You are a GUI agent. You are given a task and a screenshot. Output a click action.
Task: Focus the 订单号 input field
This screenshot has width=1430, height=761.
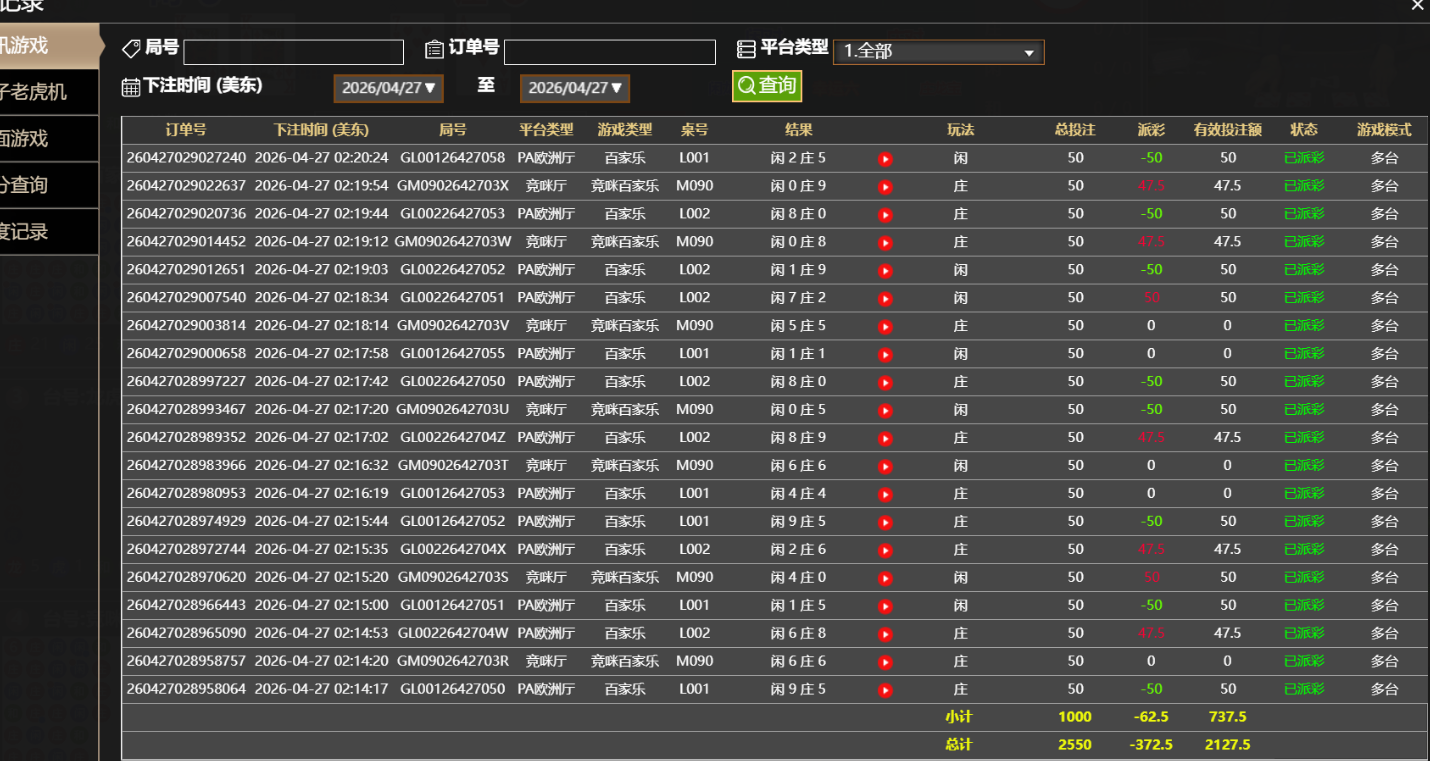click(x=610, y=52)
